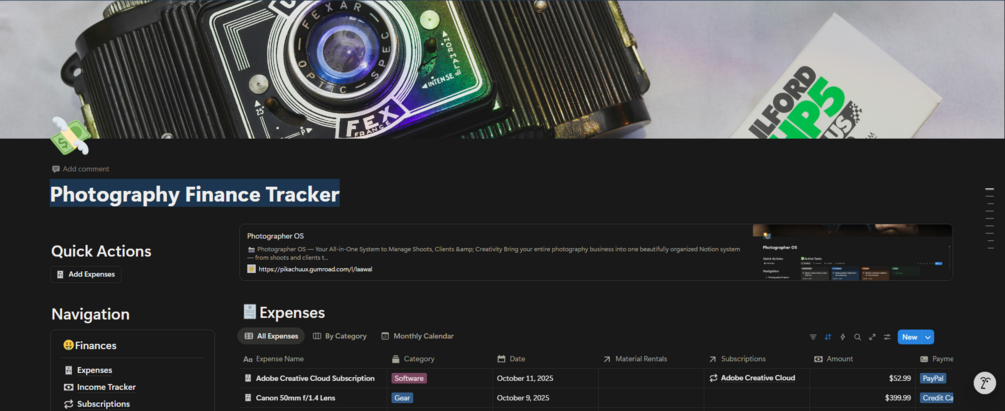
Task: Open automations lightning bolt icon
Action: coord(842,337)
